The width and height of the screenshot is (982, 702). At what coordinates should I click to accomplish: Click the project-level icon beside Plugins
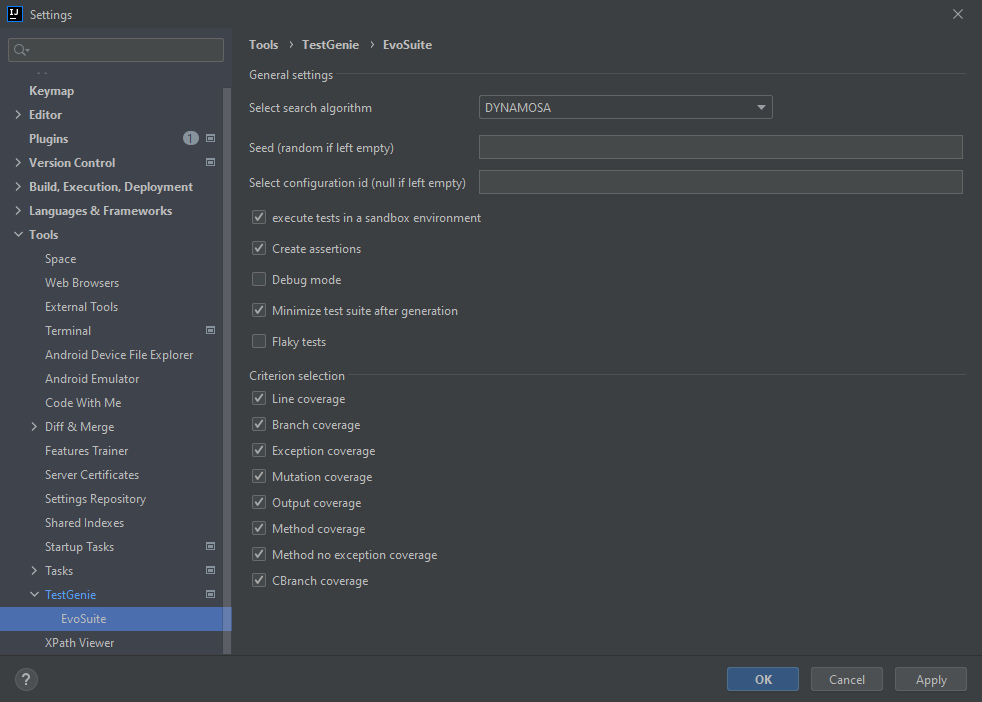pyautogui.click(x=210, y=138)
